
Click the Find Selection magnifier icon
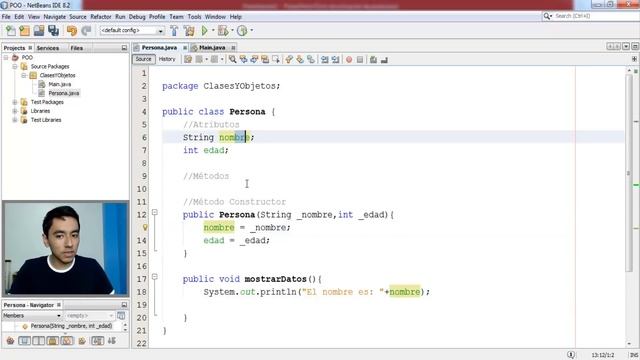pyautogui.click(x=233, y=60)
